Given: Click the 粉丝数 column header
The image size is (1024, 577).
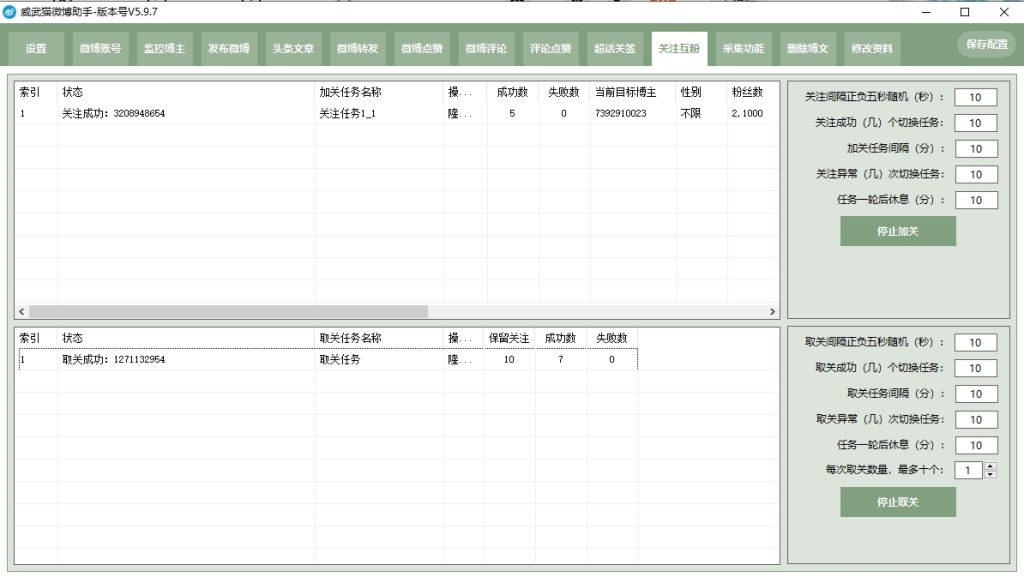Looking at the screenshot, I should pos(748,92).
